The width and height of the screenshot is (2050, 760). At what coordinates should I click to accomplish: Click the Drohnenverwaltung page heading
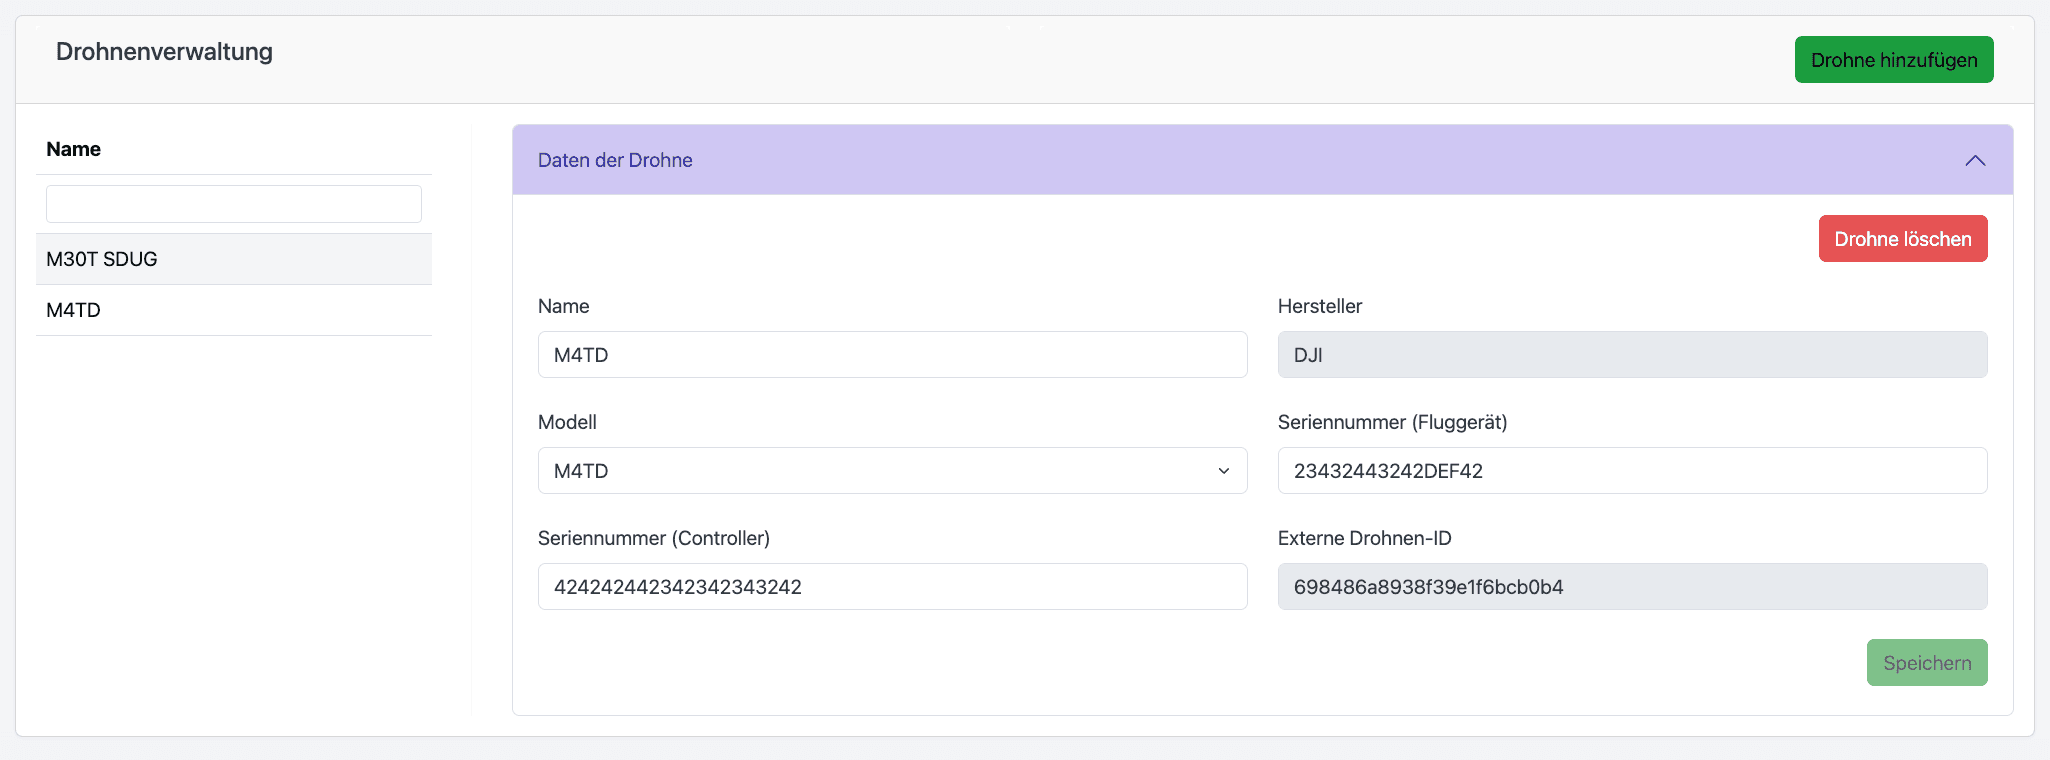[x=164, y=52]
